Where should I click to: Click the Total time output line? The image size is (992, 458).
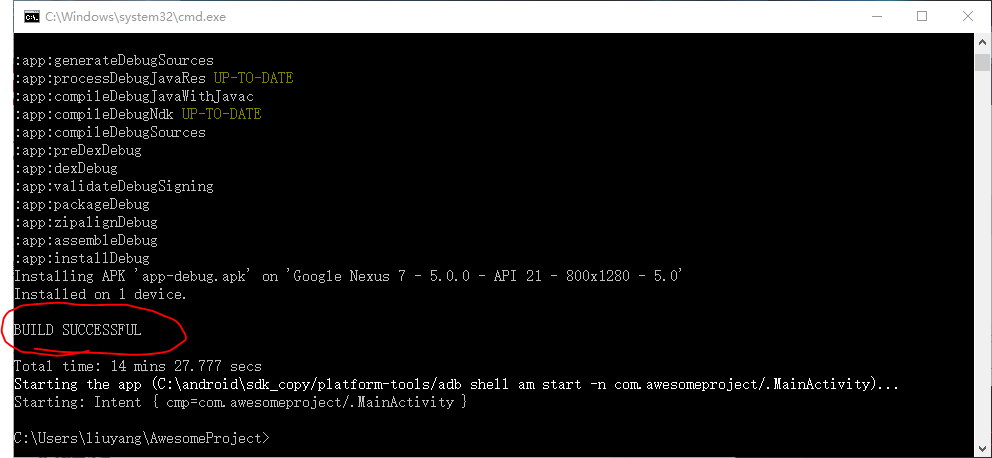click(137, 366)
